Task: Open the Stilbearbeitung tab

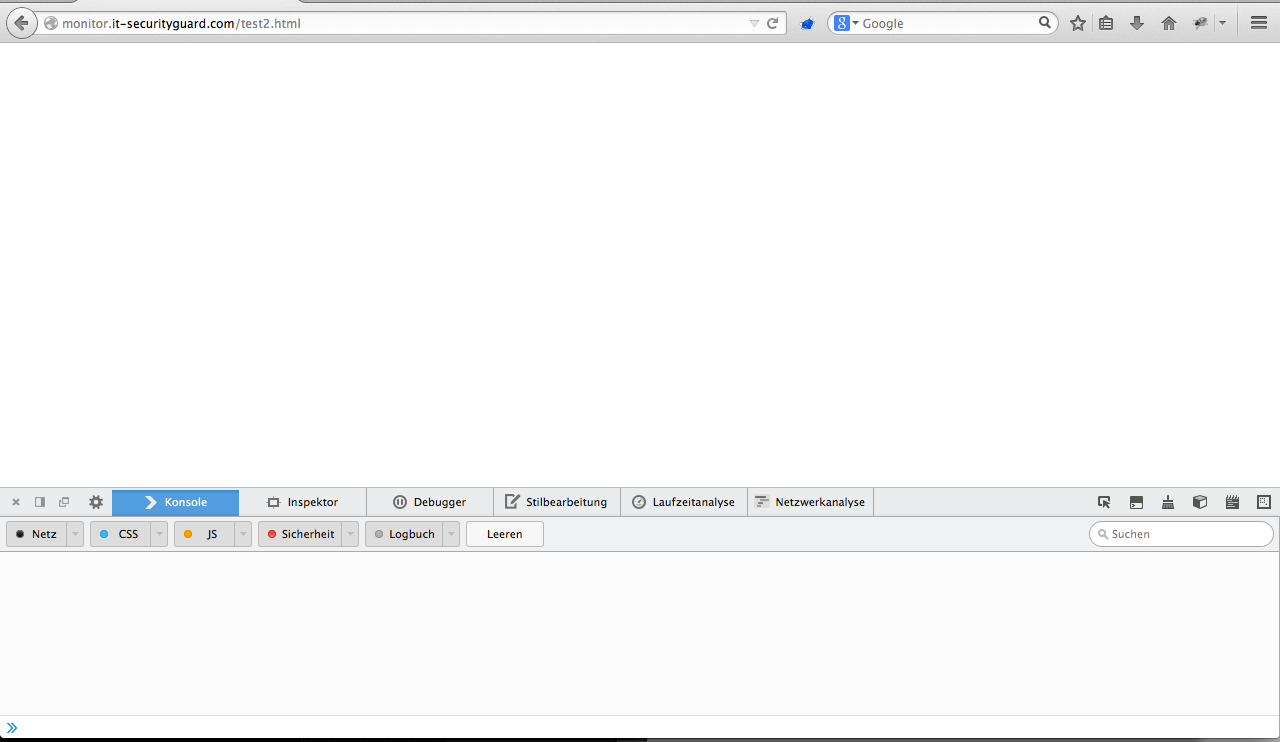Action: pos(557,502)
